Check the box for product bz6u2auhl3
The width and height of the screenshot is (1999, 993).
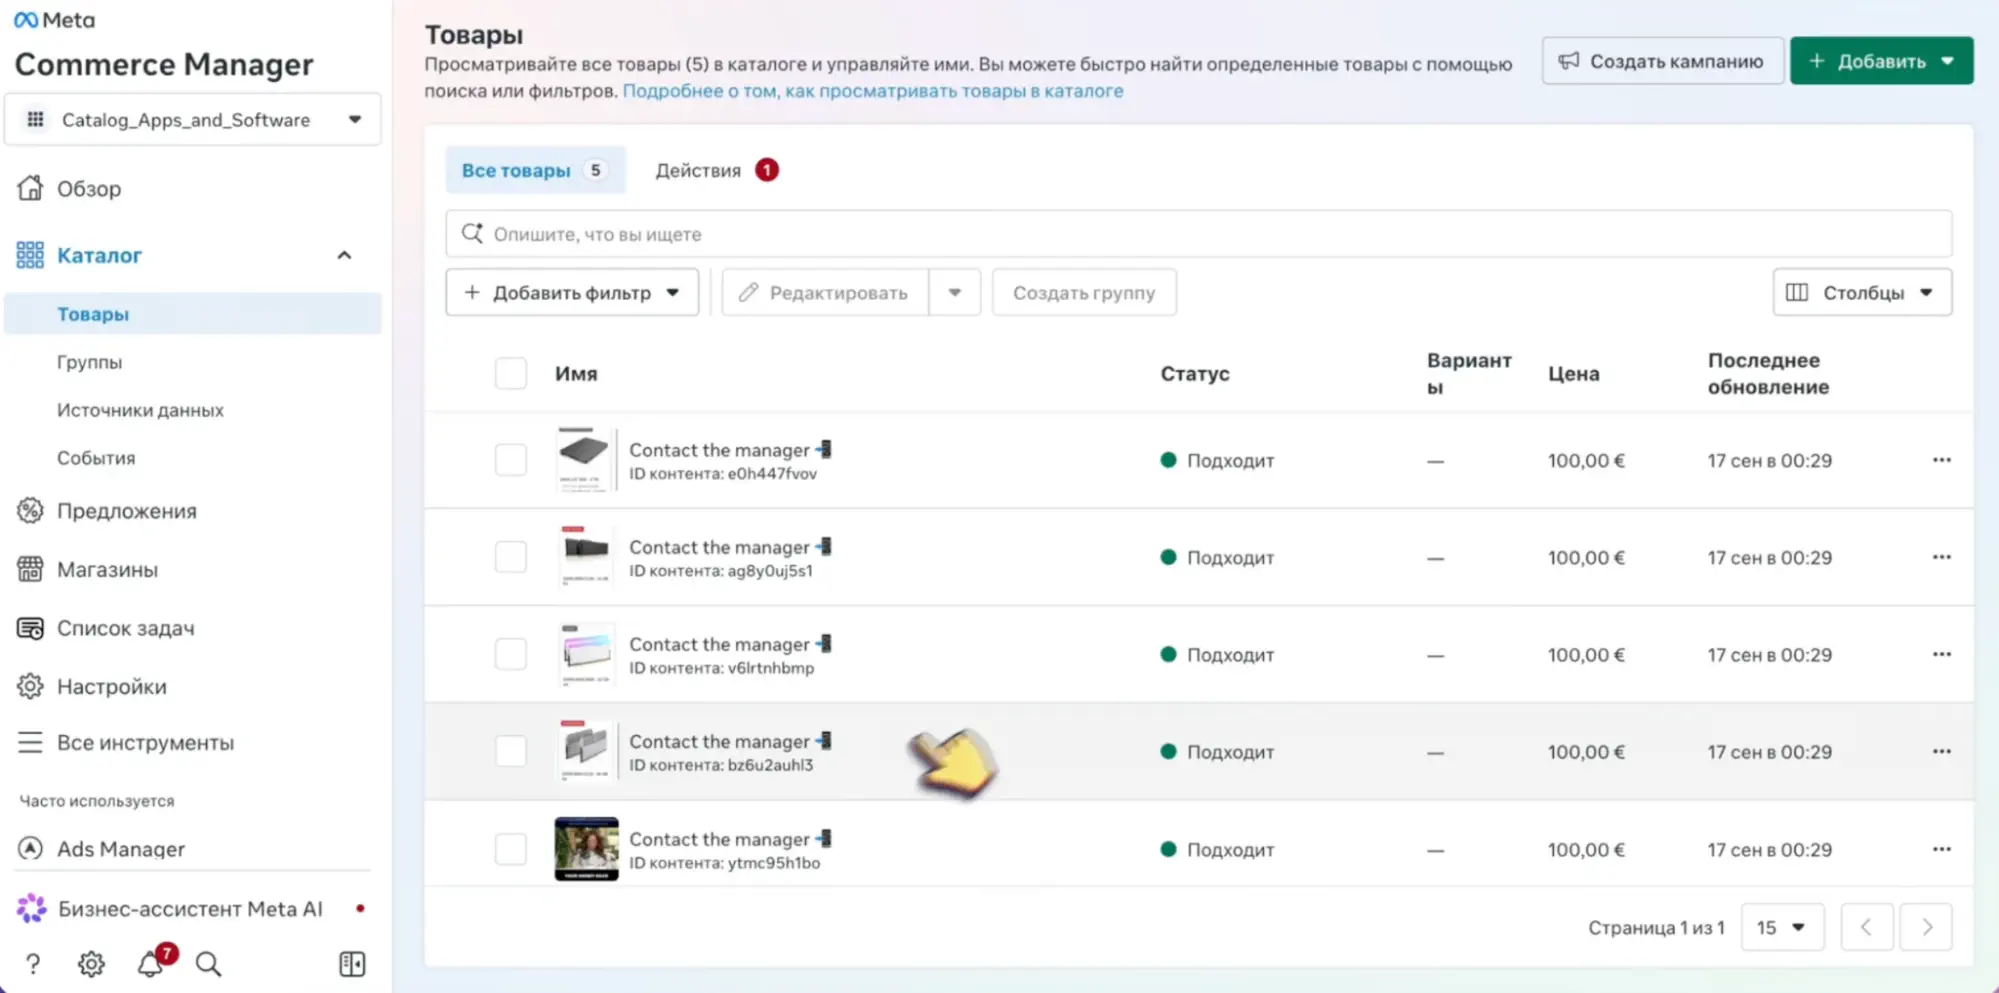(x=511, y=751)
